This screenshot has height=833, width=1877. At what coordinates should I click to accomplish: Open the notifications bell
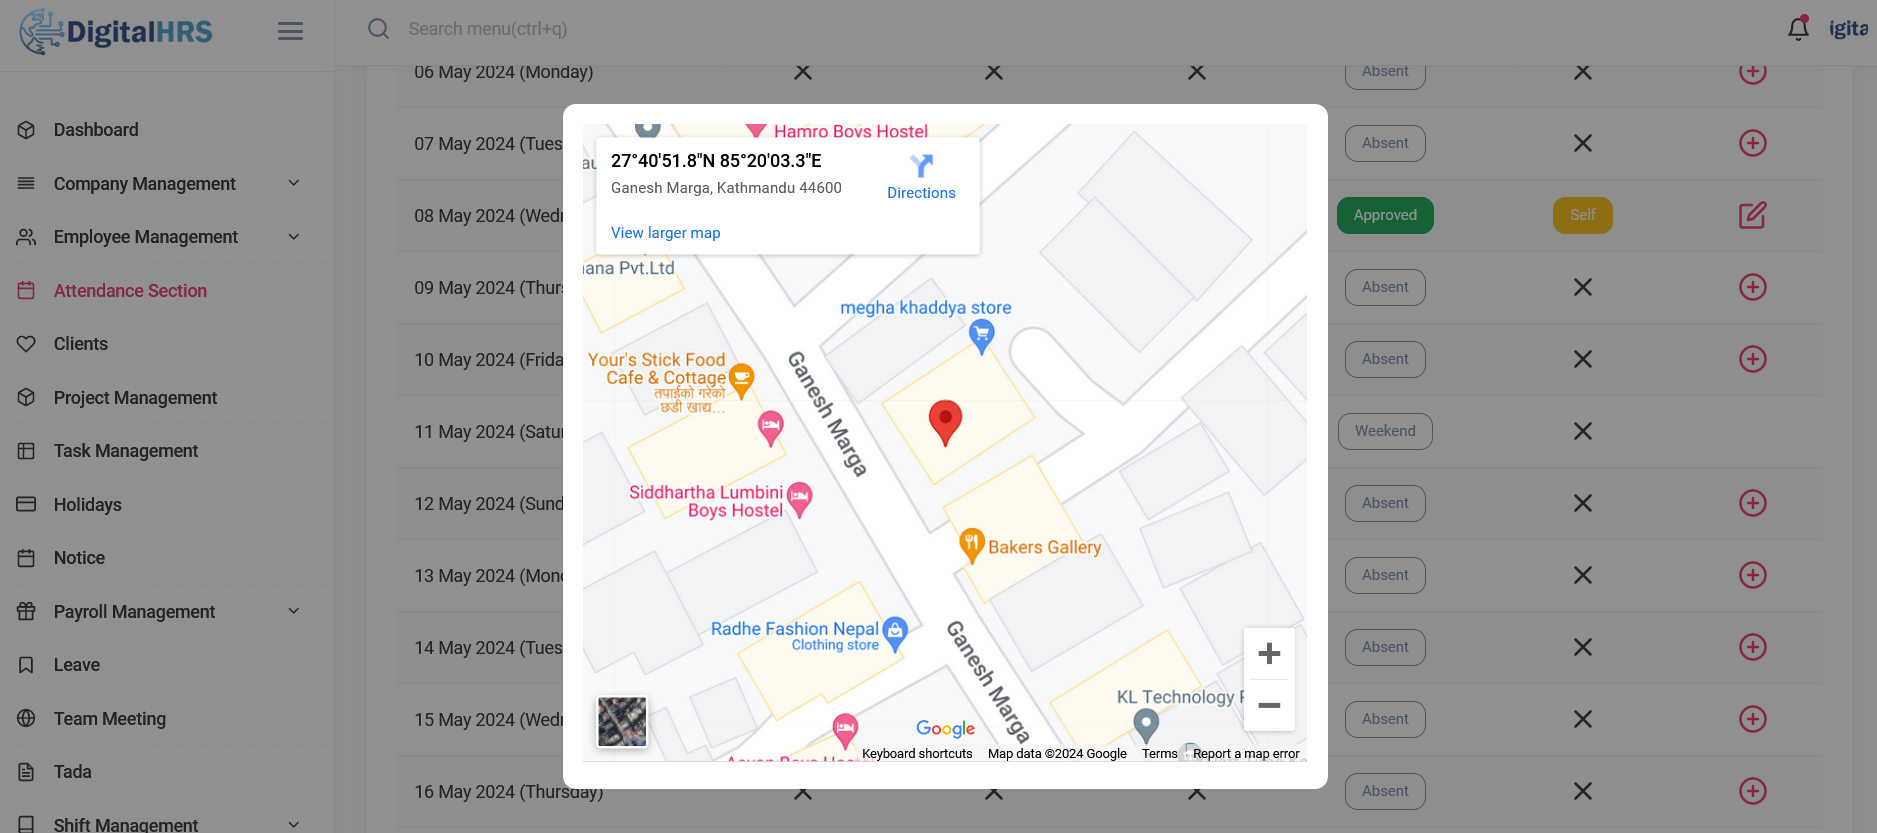click(1798, 28)
